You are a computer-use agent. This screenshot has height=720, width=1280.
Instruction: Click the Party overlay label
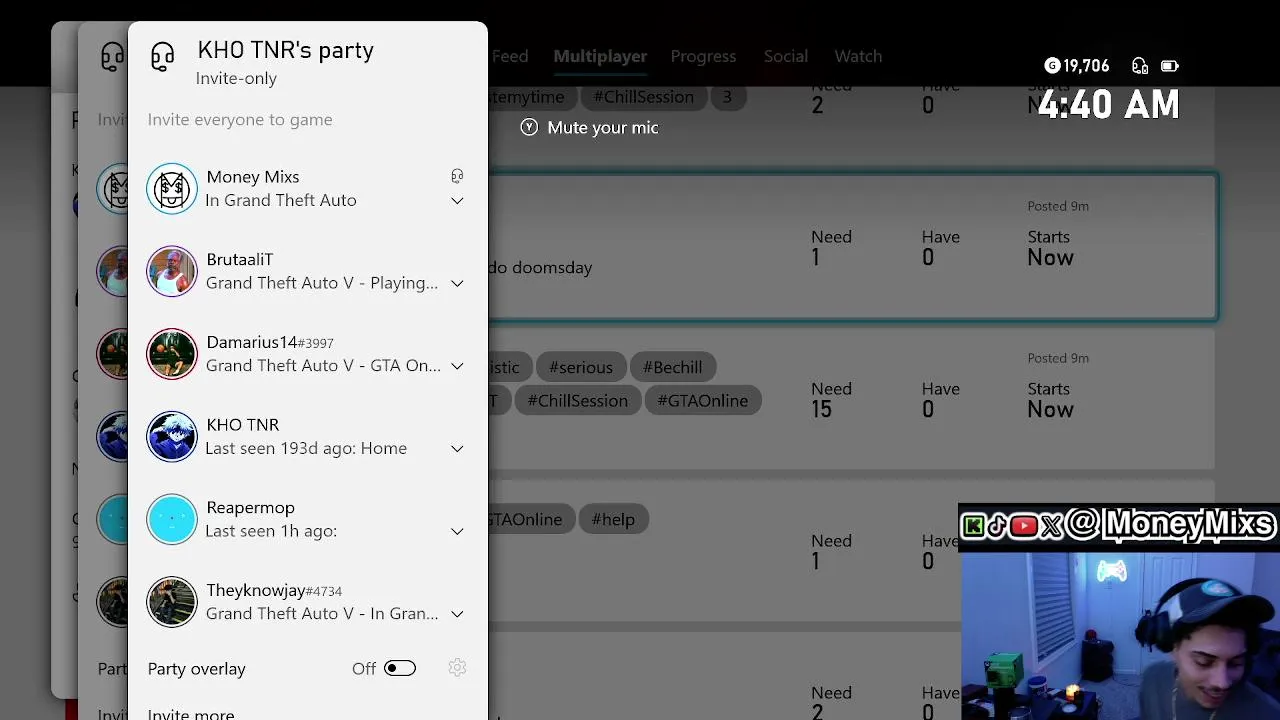click(196, 669)
